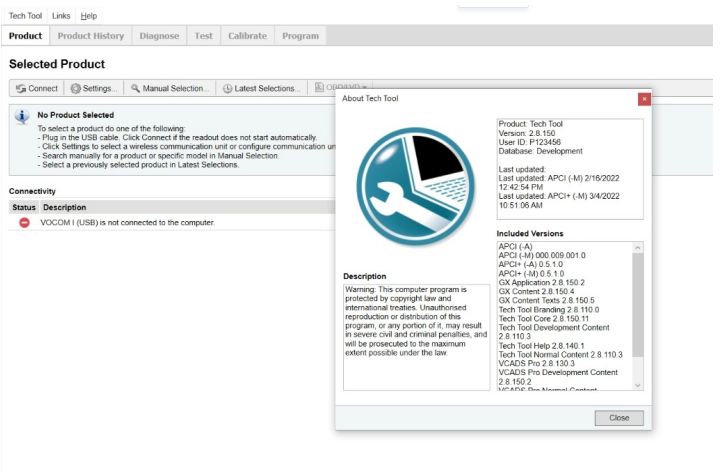Select 'Tech Tool Branding 2.8.110.0' entry

tap(549, 309)
